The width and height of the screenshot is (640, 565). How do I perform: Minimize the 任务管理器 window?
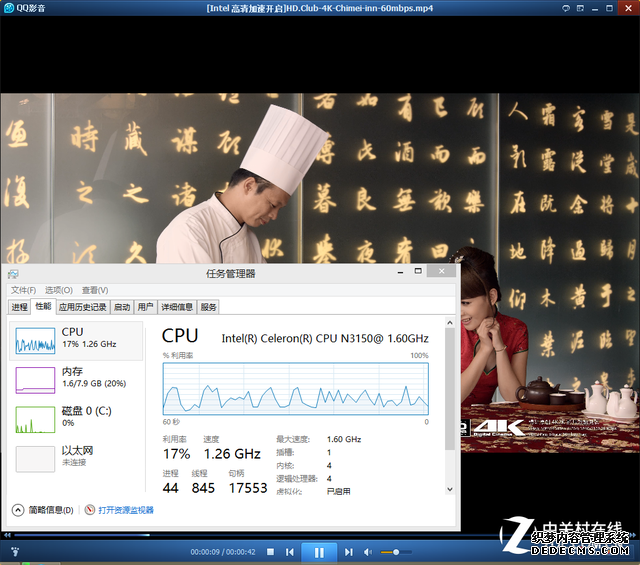coord(401,272)
